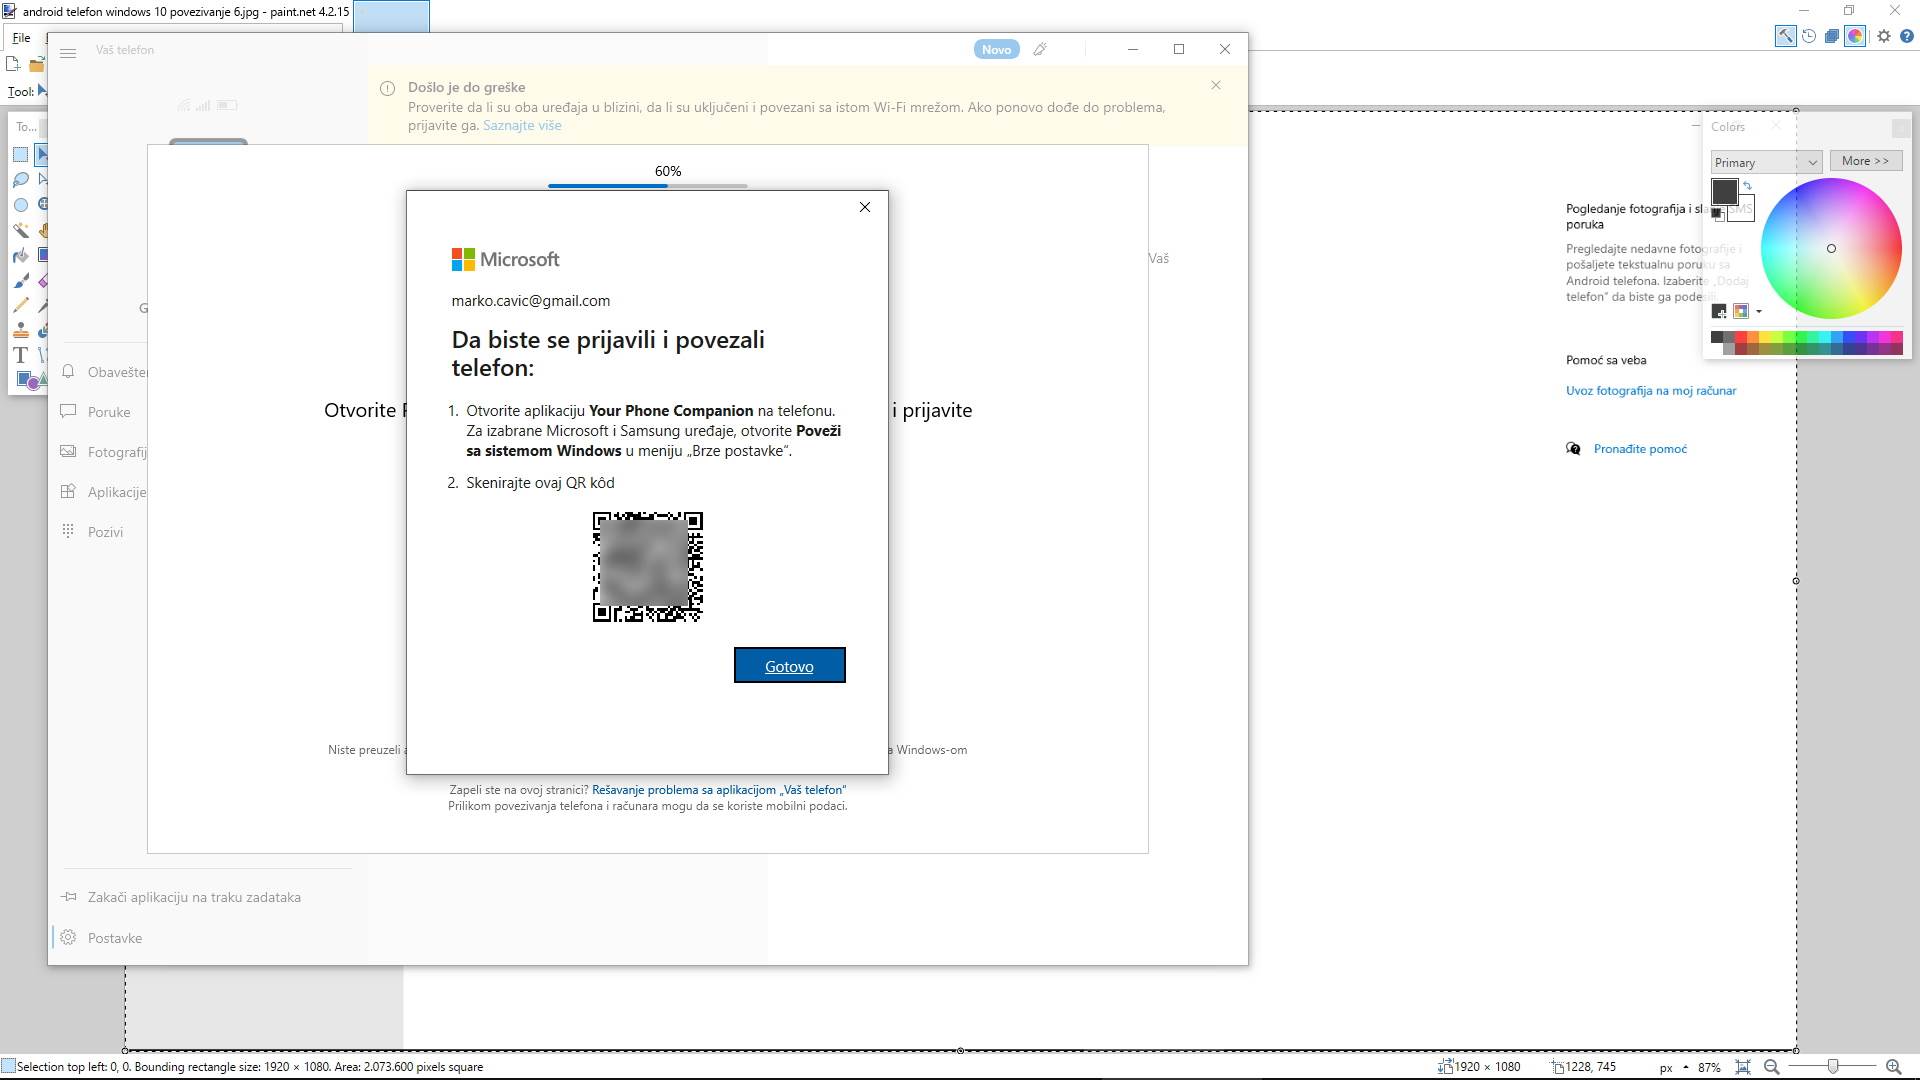The image size is (1920, 1080).
Task: Click the zoom percentage field in the status bar
Action: (x=1709, y=1067)
